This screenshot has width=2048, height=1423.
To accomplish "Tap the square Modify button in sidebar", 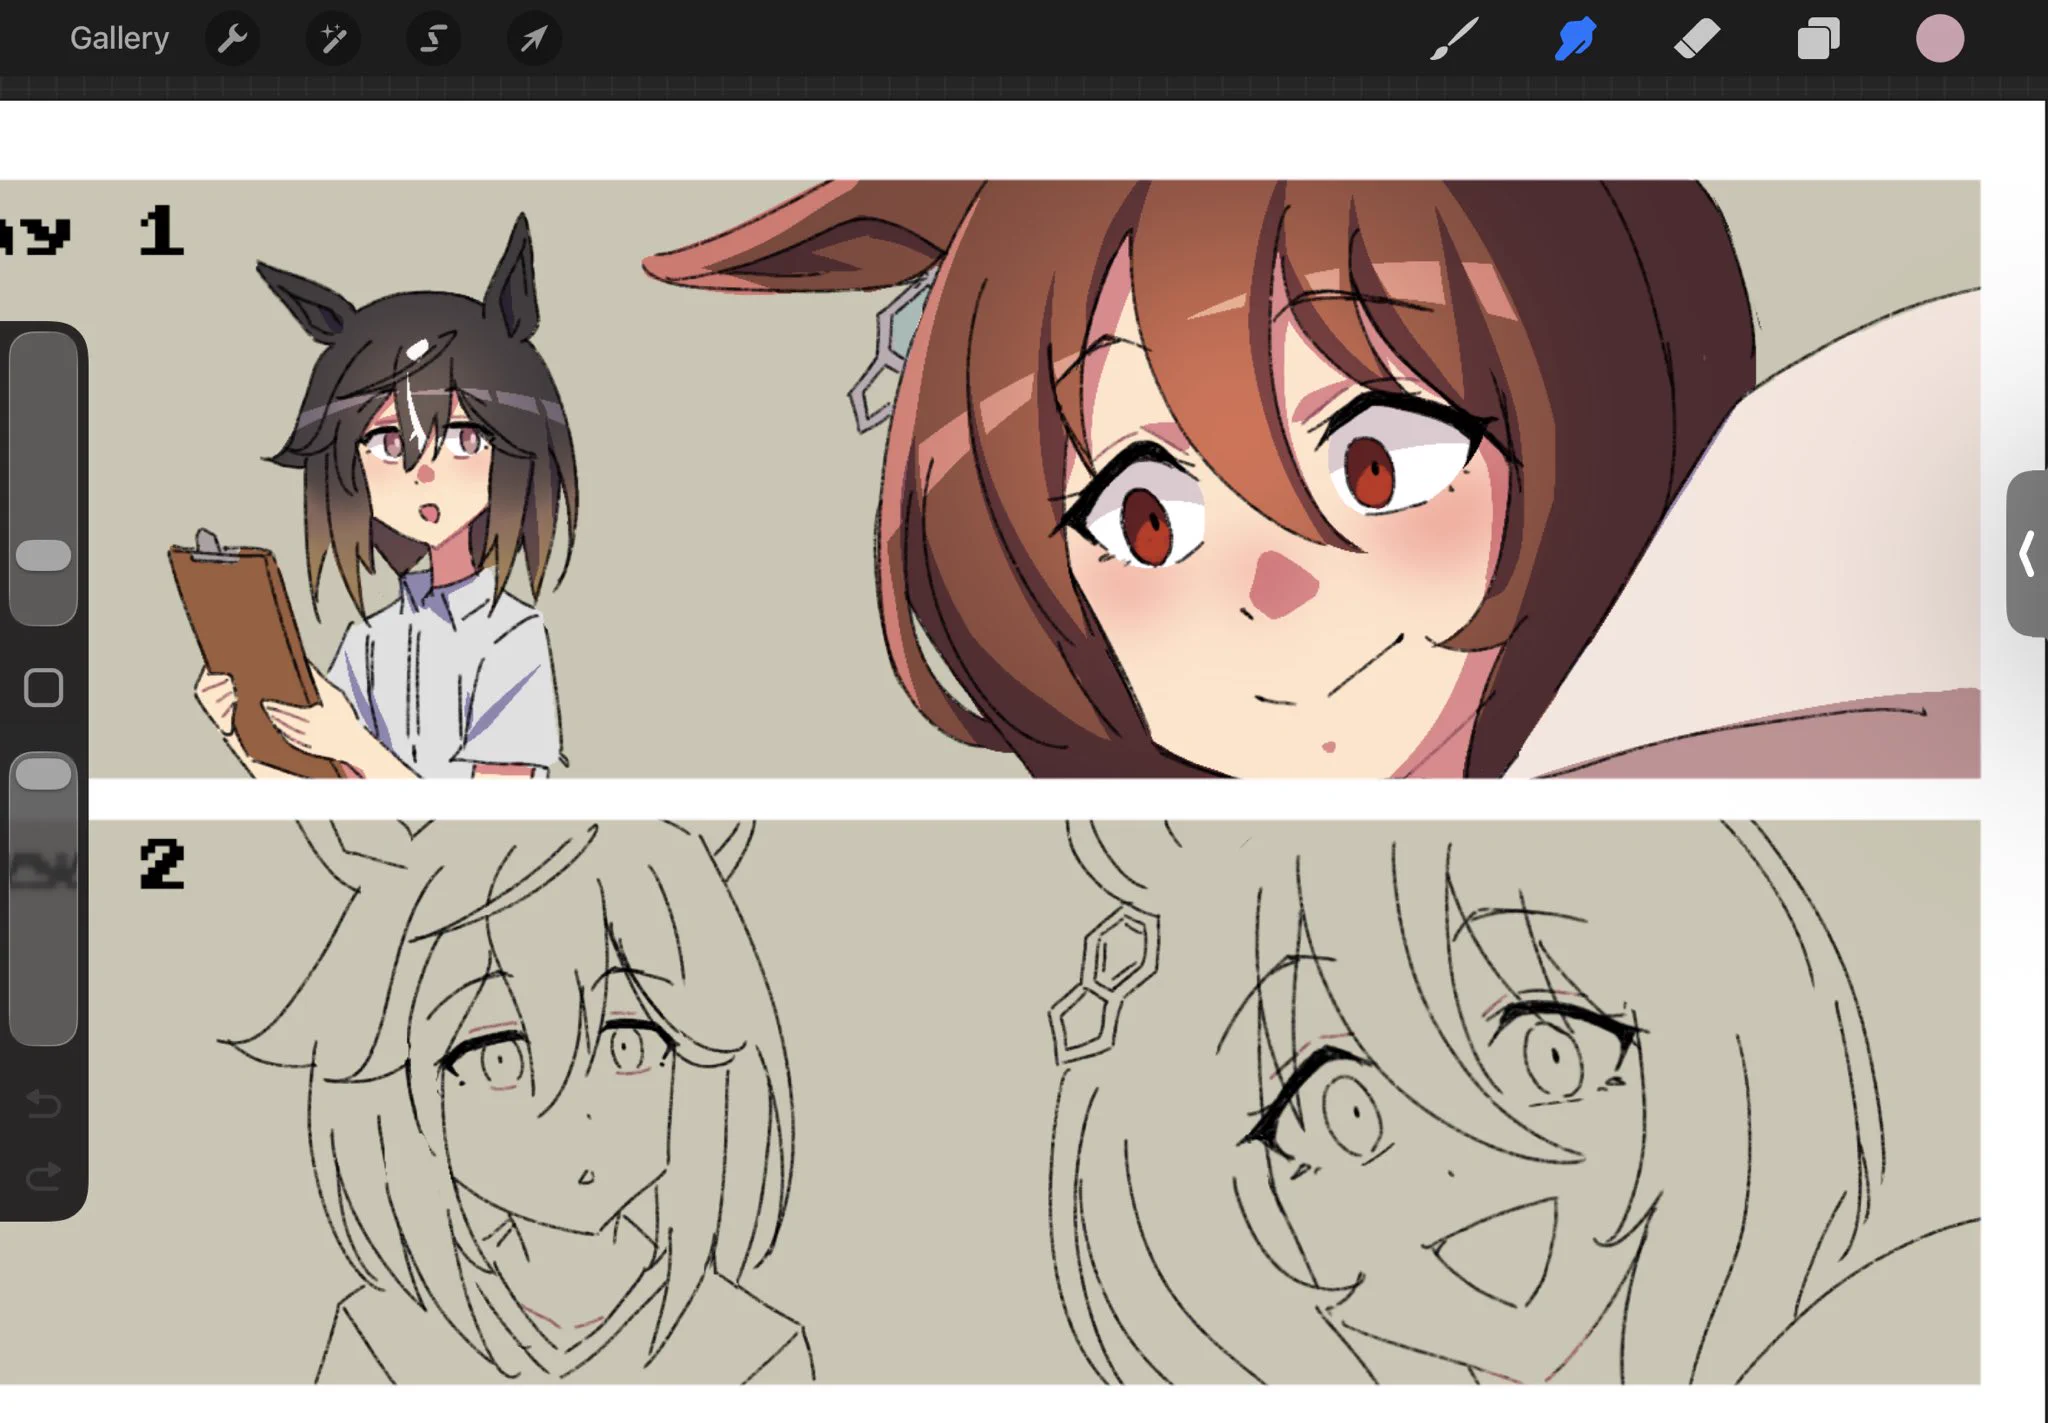I will [x=44, y=688].
